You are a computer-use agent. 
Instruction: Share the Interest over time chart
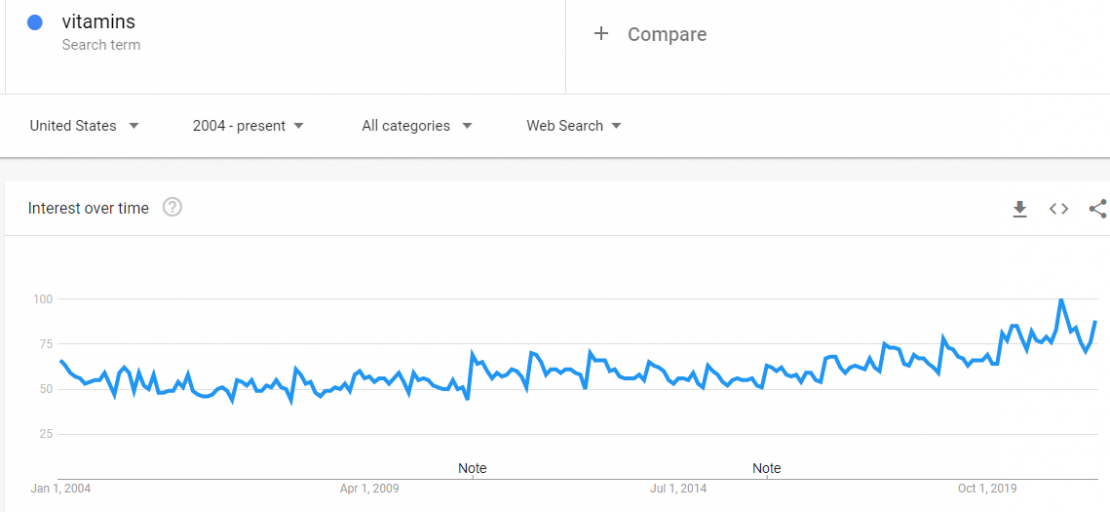tap(1098, 208)
